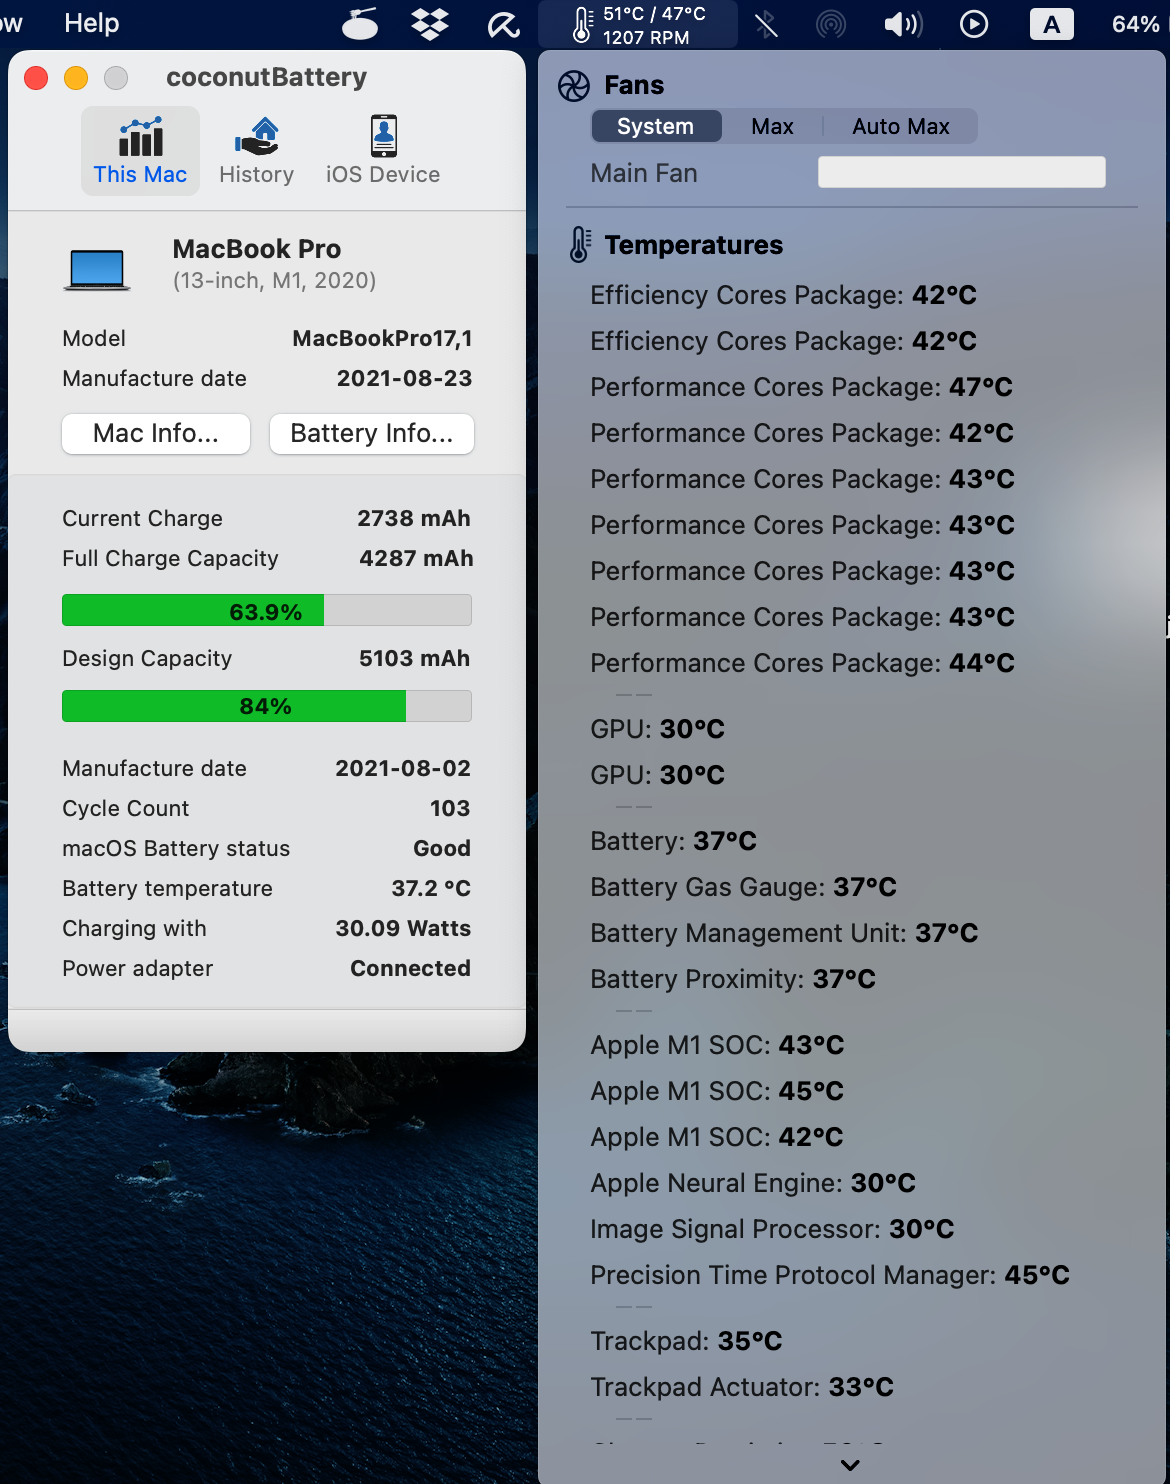This screenshot has height=1484, width=1170.
Task: Click the Fans section icon
Action: [x=574, y=86]
